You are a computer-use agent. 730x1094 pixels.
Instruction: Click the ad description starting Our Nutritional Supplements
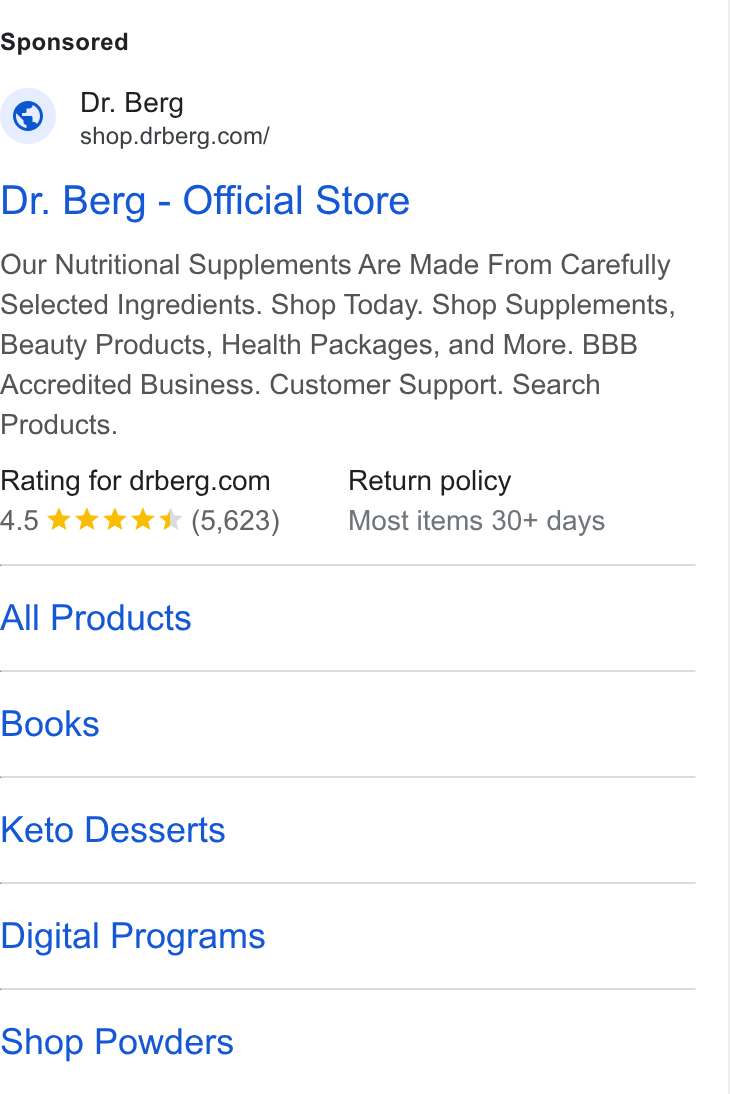[338, 345]
